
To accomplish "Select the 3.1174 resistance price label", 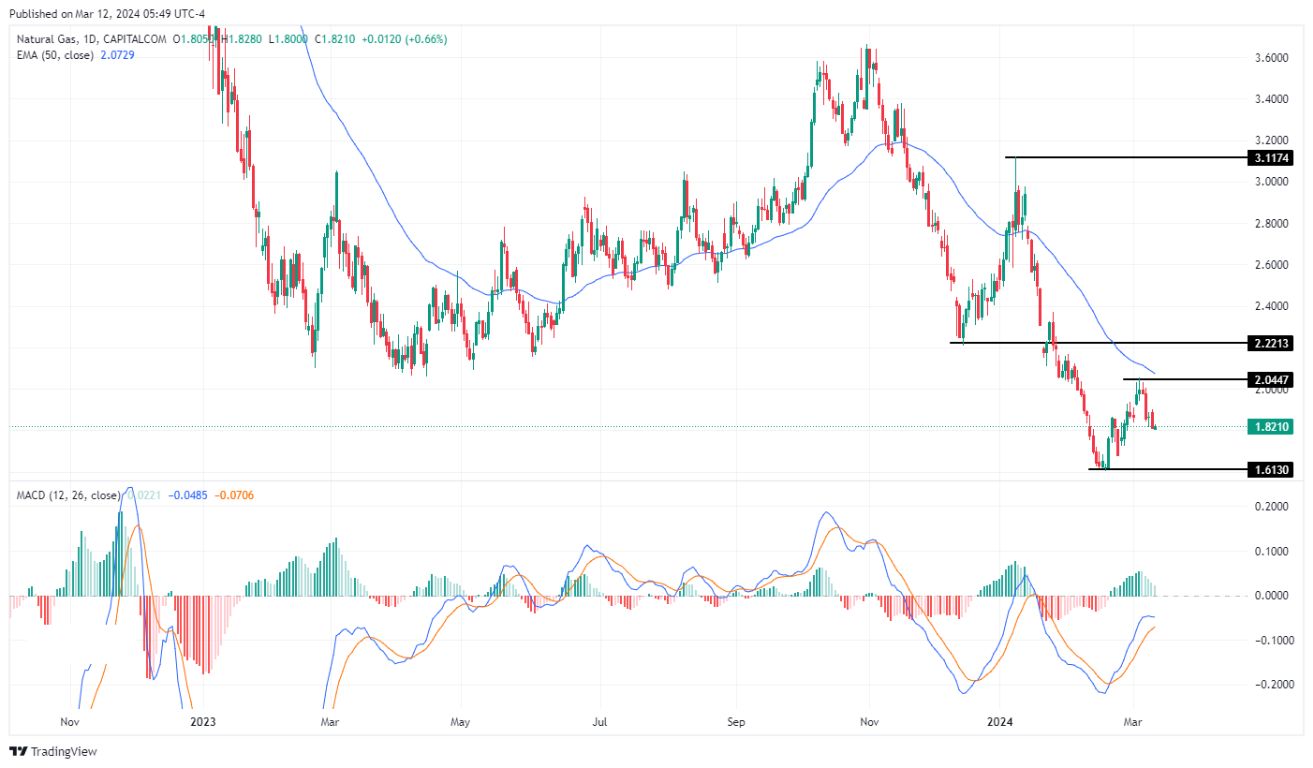I will coord(1269,157).
